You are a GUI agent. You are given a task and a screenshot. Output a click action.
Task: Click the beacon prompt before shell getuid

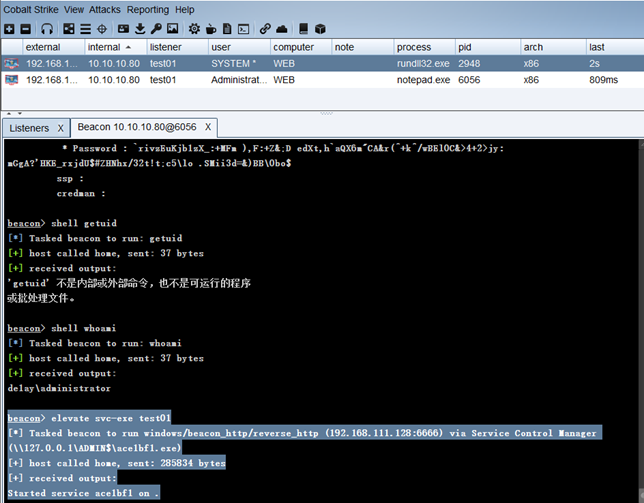(26, 223)
